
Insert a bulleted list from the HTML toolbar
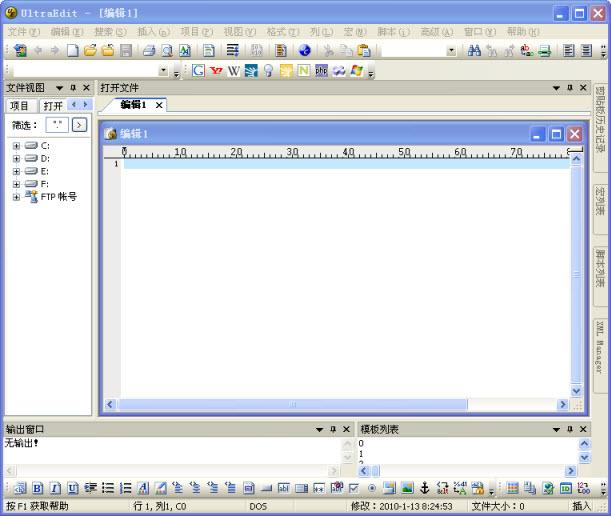click(x=108, y=488)
